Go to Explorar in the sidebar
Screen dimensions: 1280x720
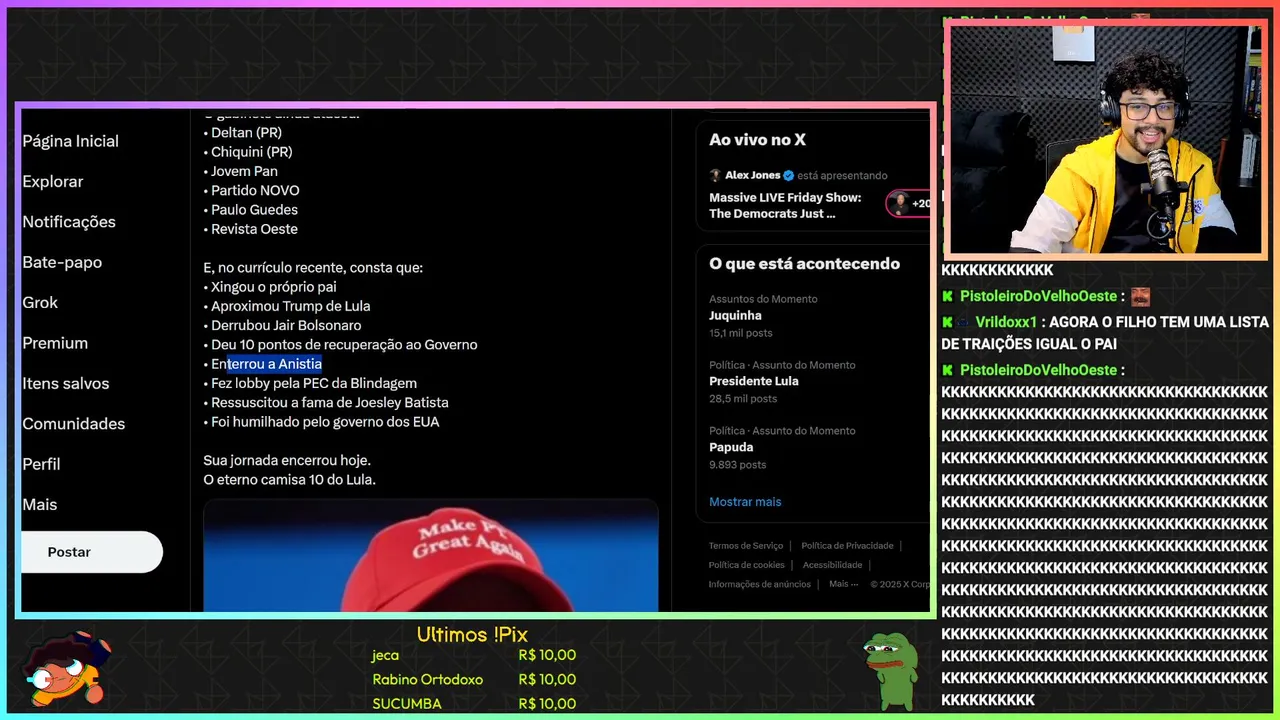click(52, 182)
